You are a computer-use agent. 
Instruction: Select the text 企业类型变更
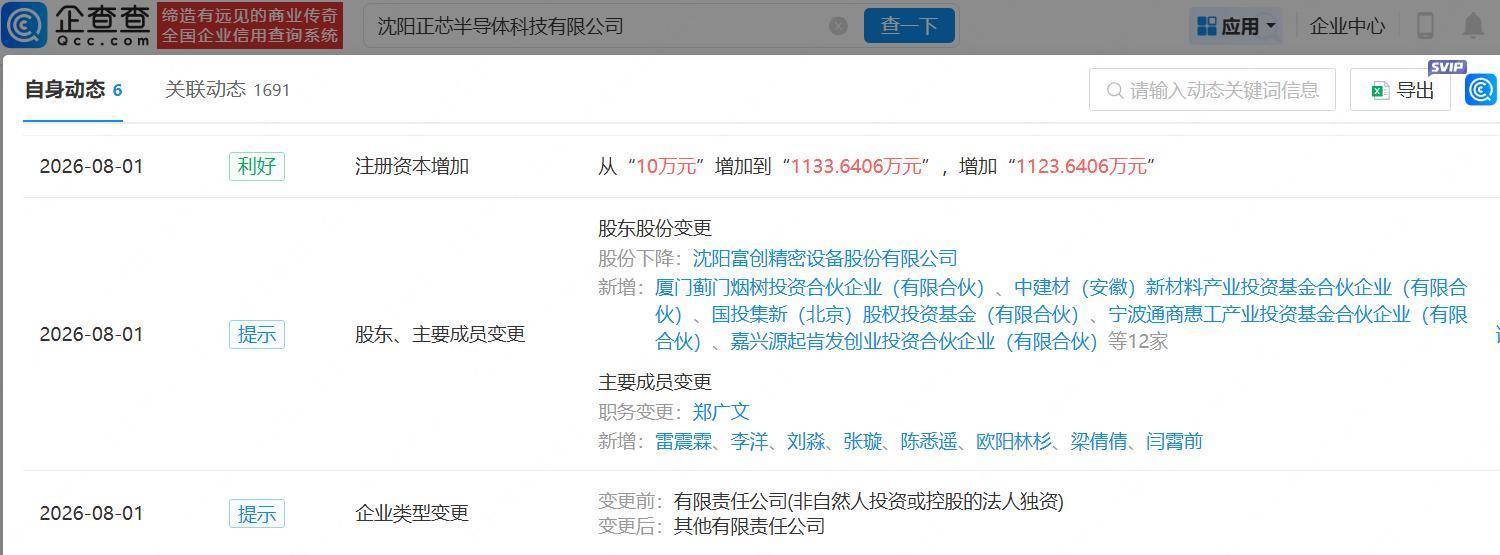[x=412, y=513]
